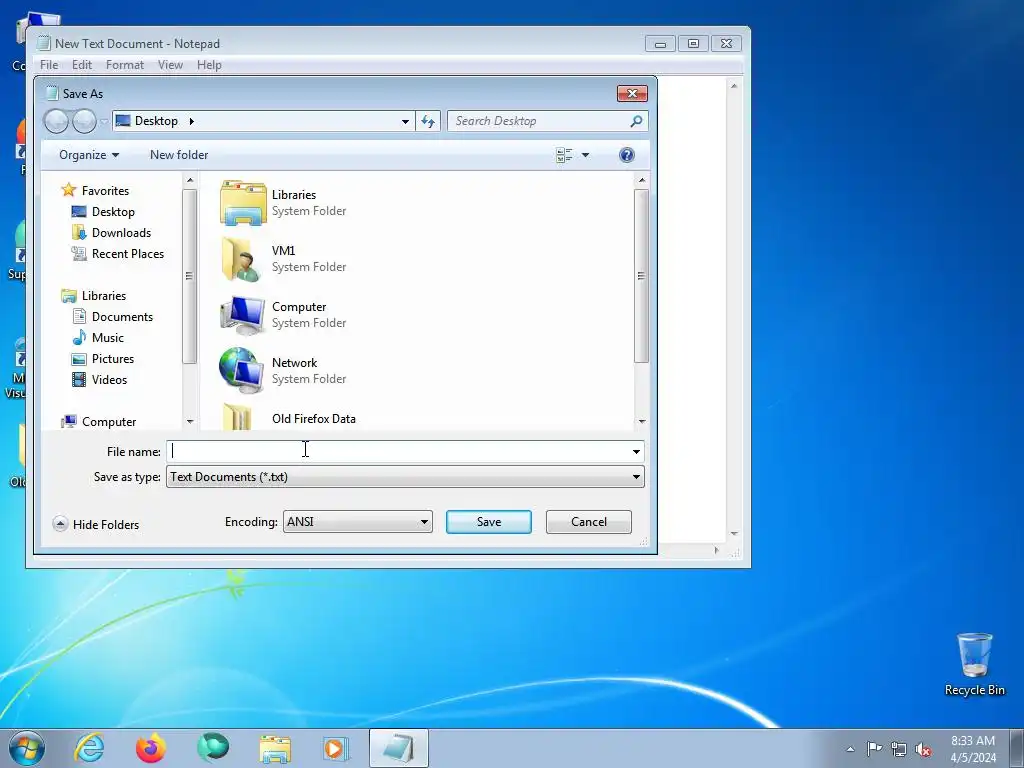The width and height of the screenshot is (1024, 768).
Task: Click the Save button
Action: click(488, 522)
